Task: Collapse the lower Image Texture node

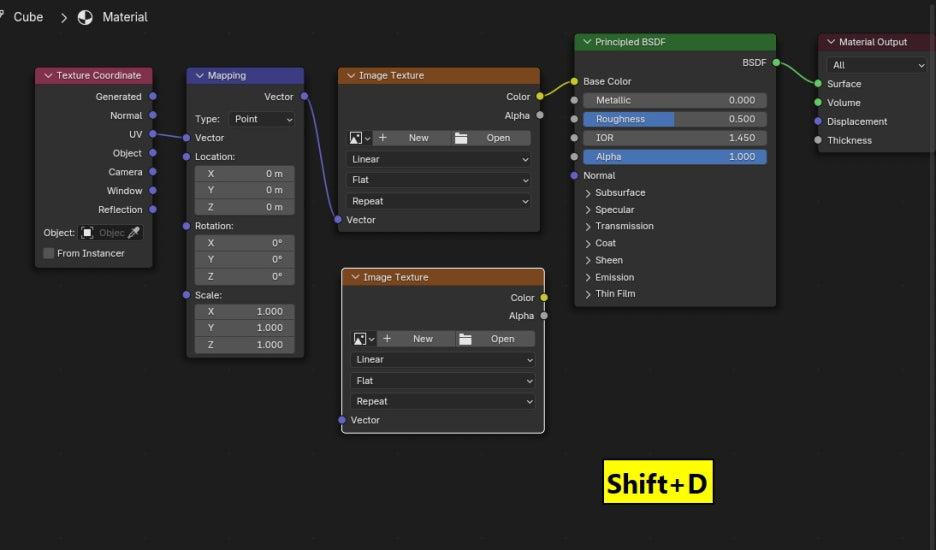Action: pos(355,277)
